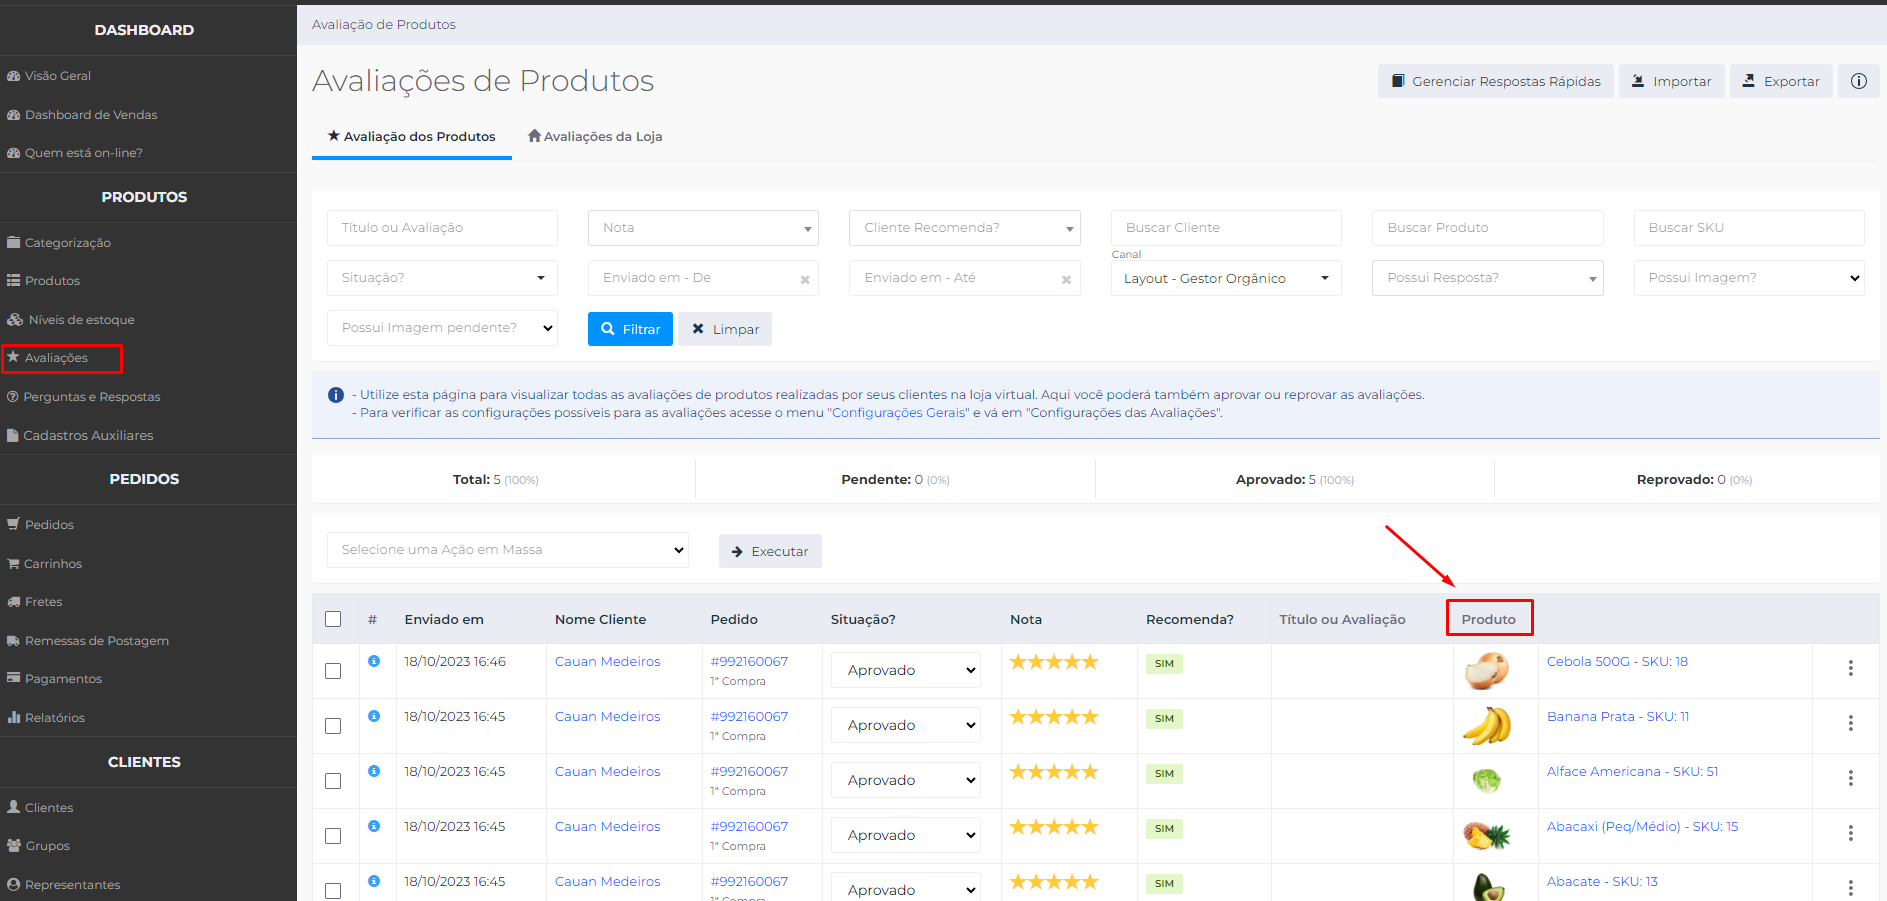1887x901 pixels.
Task: Click the banana product thumbnail
Action: [1486, 725]
